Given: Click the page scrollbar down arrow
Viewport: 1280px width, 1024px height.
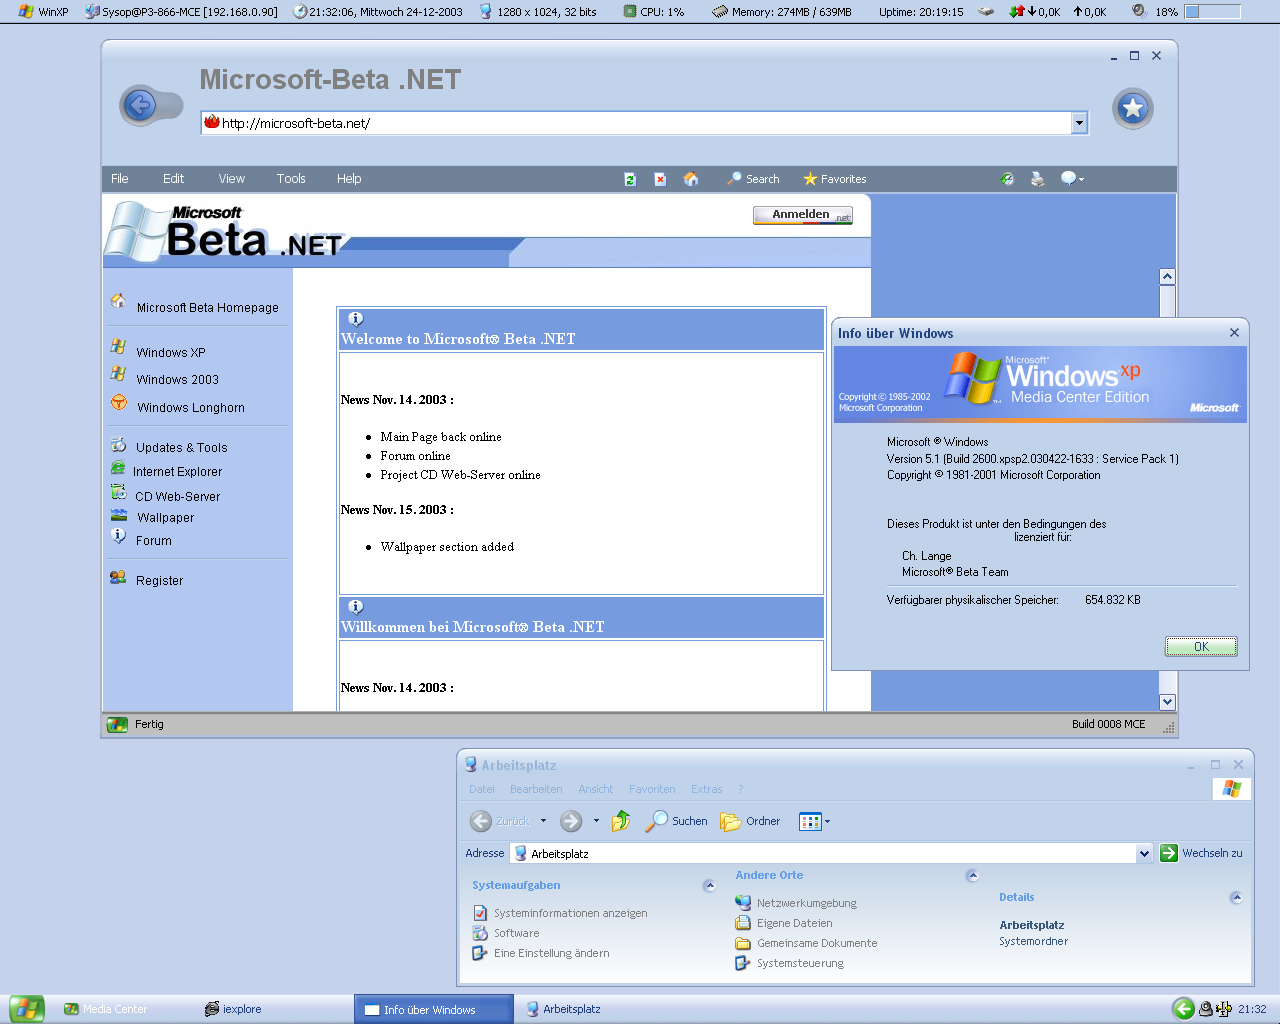Looking at the screenshot, I should point(1167,702).
